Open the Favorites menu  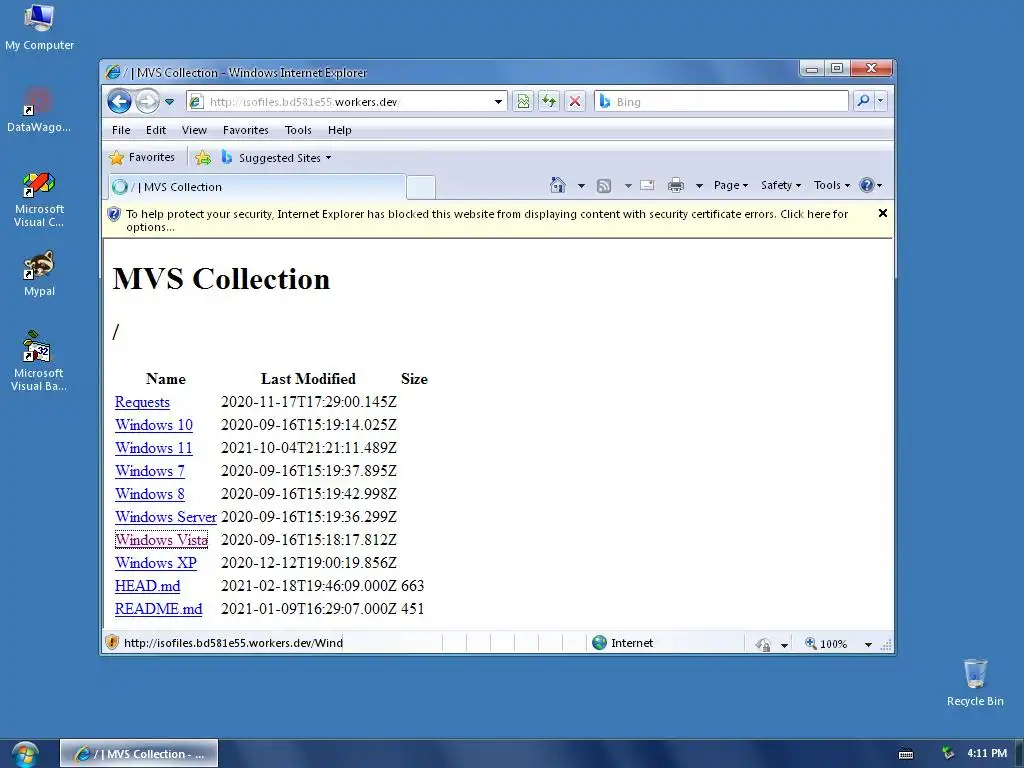[246, 130]
